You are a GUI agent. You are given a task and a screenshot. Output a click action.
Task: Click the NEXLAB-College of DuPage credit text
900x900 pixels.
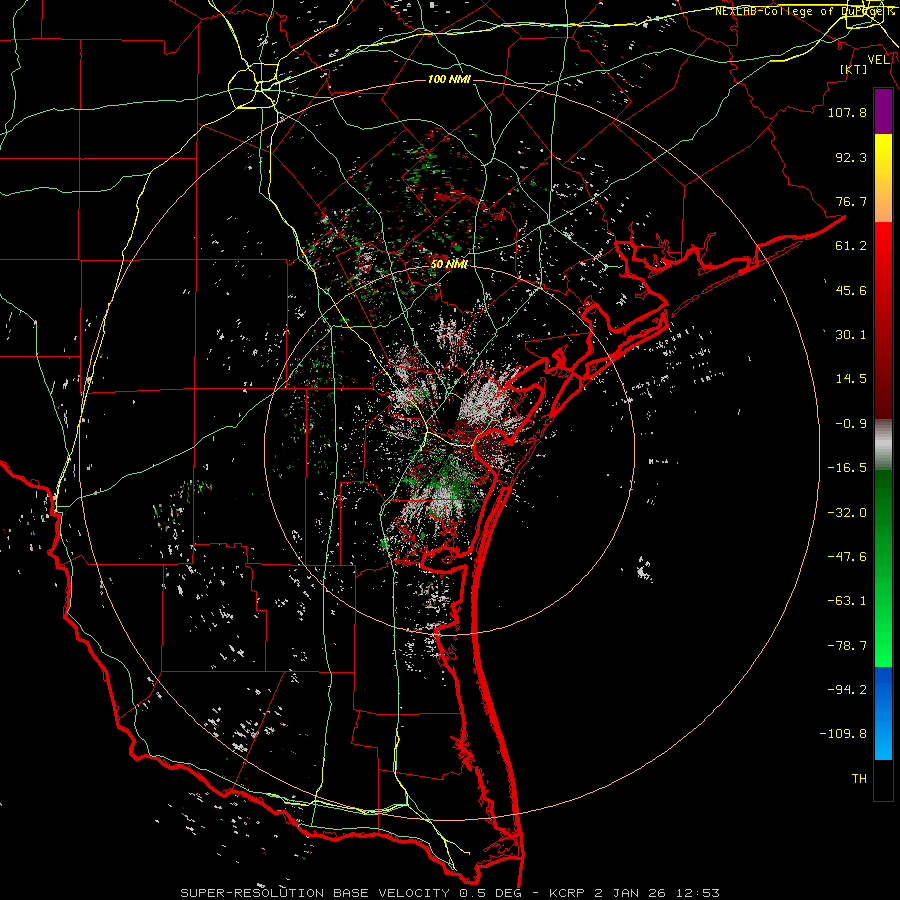pos(805,11)
